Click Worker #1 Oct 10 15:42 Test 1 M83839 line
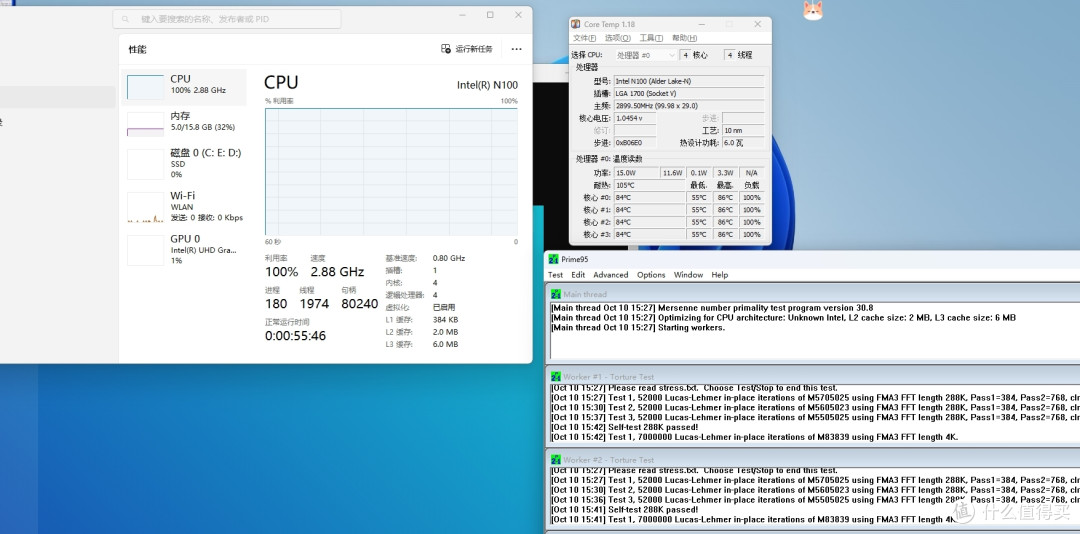1080x534 pixels. [754, 437]
